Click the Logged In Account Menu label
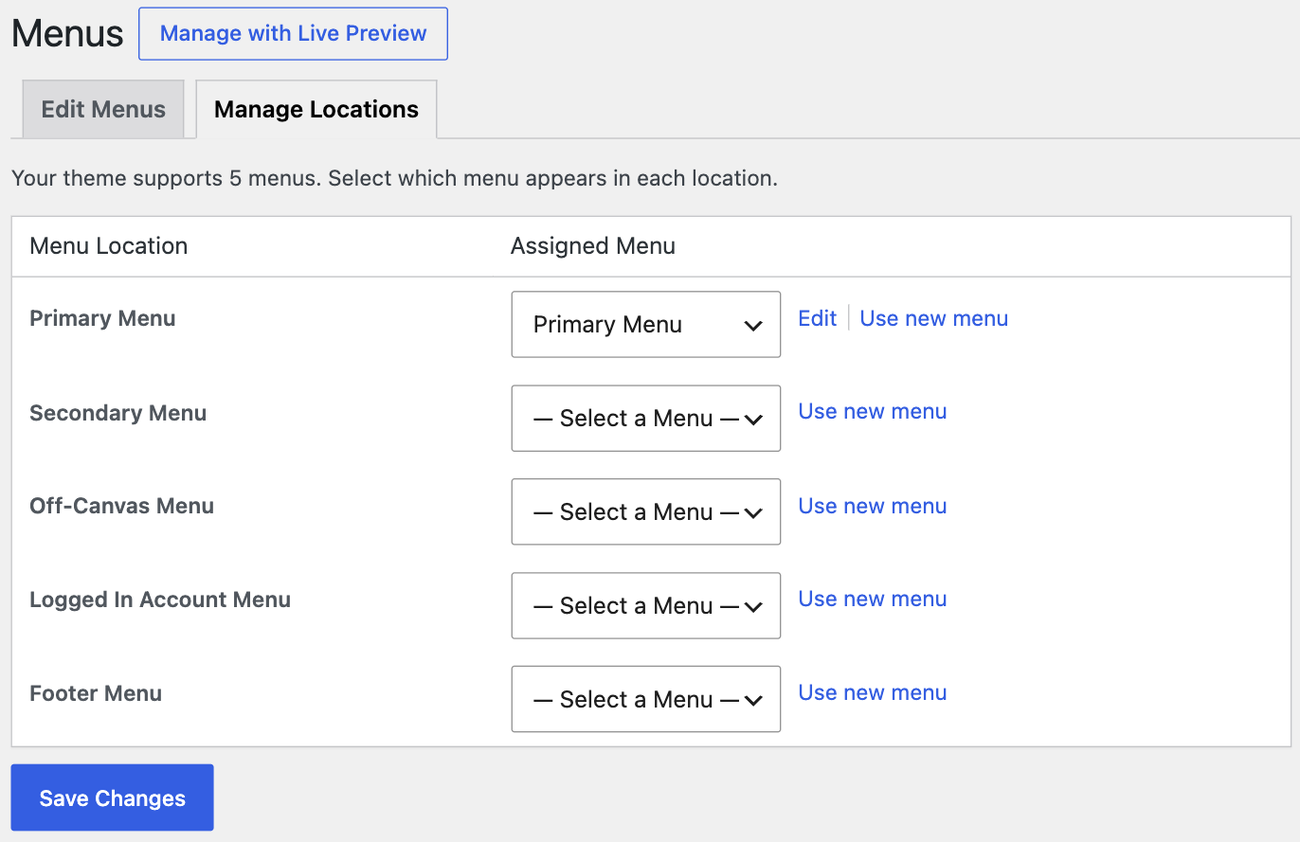Image resolution: width=1300 pixels, height=842 pixels. 160,600
